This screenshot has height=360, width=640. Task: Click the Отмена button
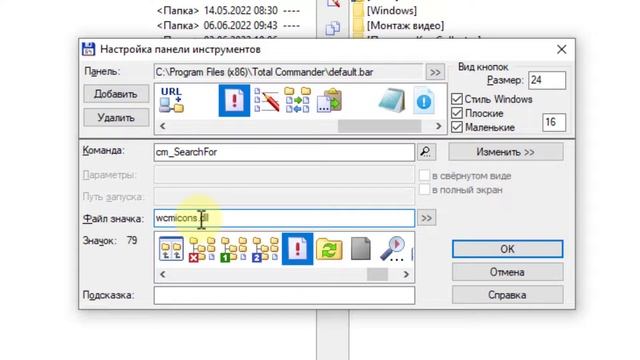(507, 272)
